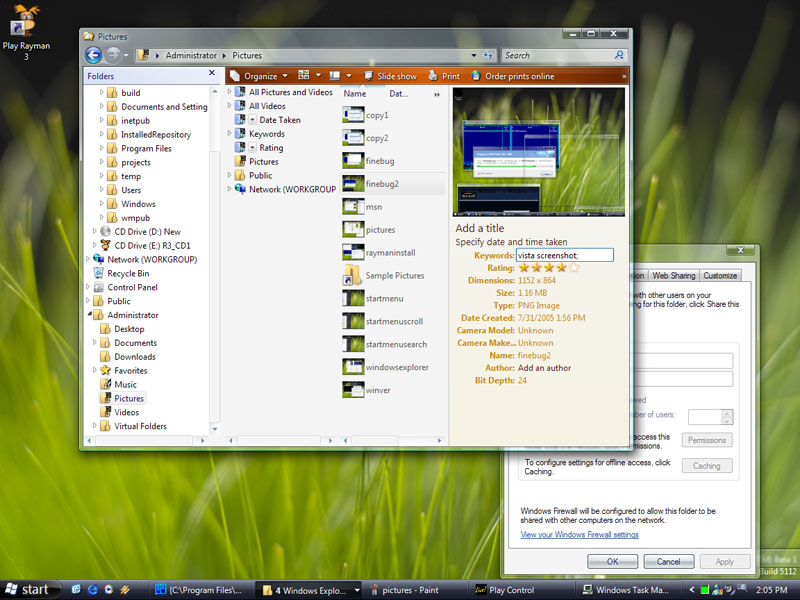This screenshot has height=600, width=800.
Task: Click Add an author field
Action: [544, 368]
